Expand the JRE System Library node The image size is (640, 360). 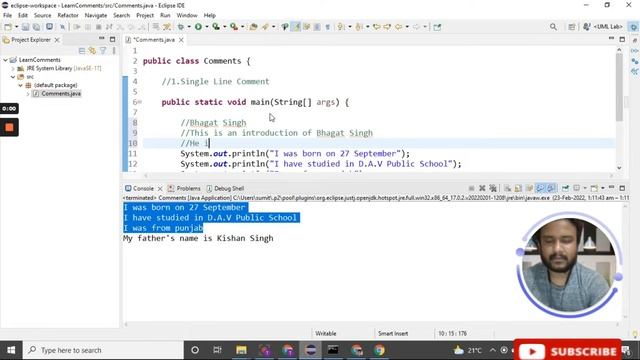pos(13,69)
